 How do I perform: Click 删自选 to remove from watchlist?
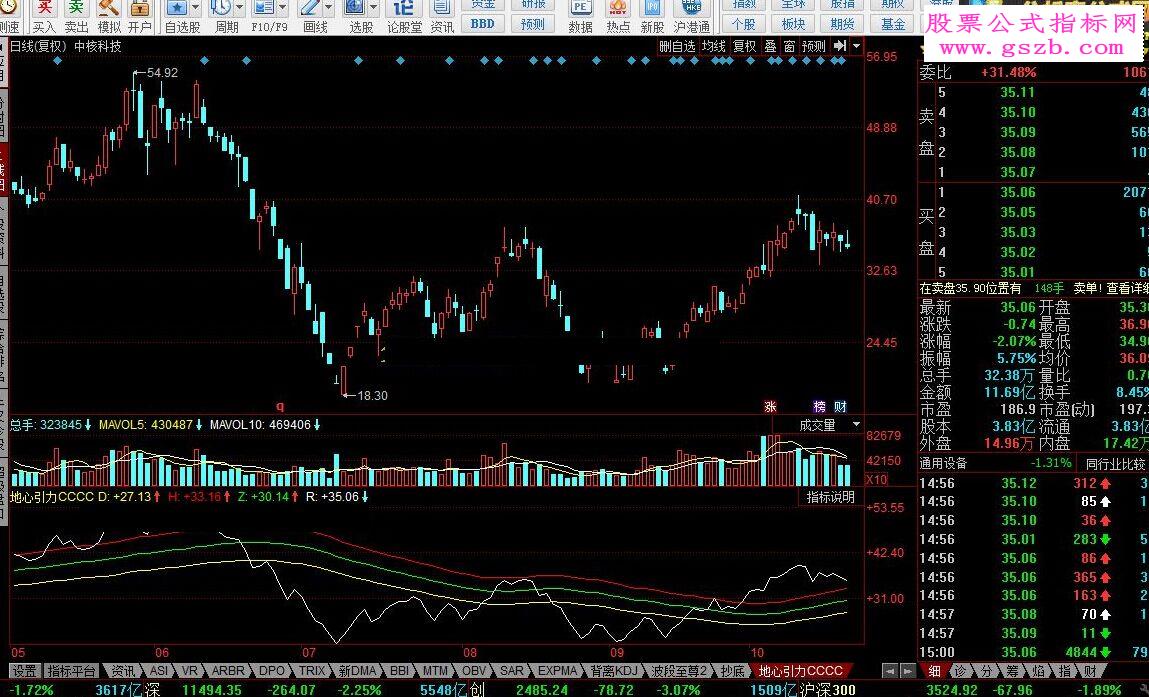click(x=677, y=46)
